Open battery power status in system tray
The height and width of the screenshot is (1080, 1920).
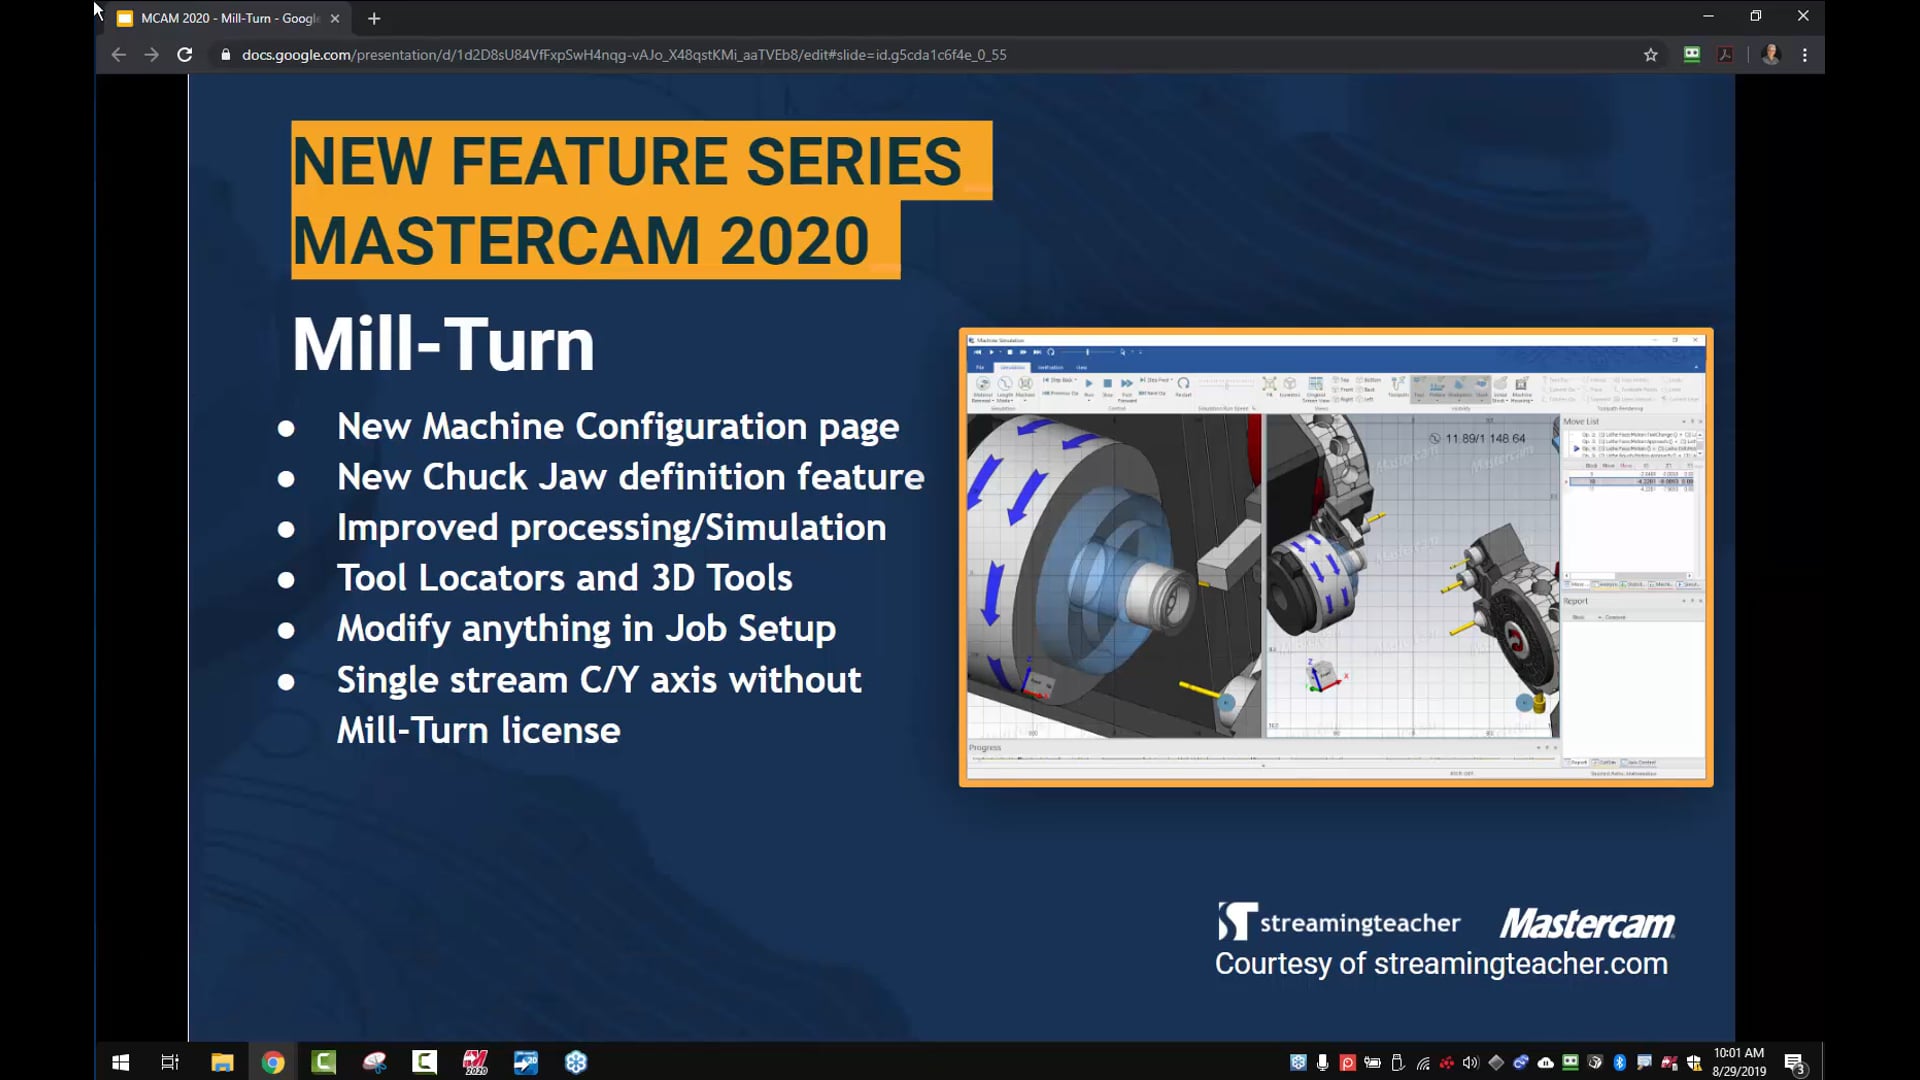[x=1372, y=1063]
